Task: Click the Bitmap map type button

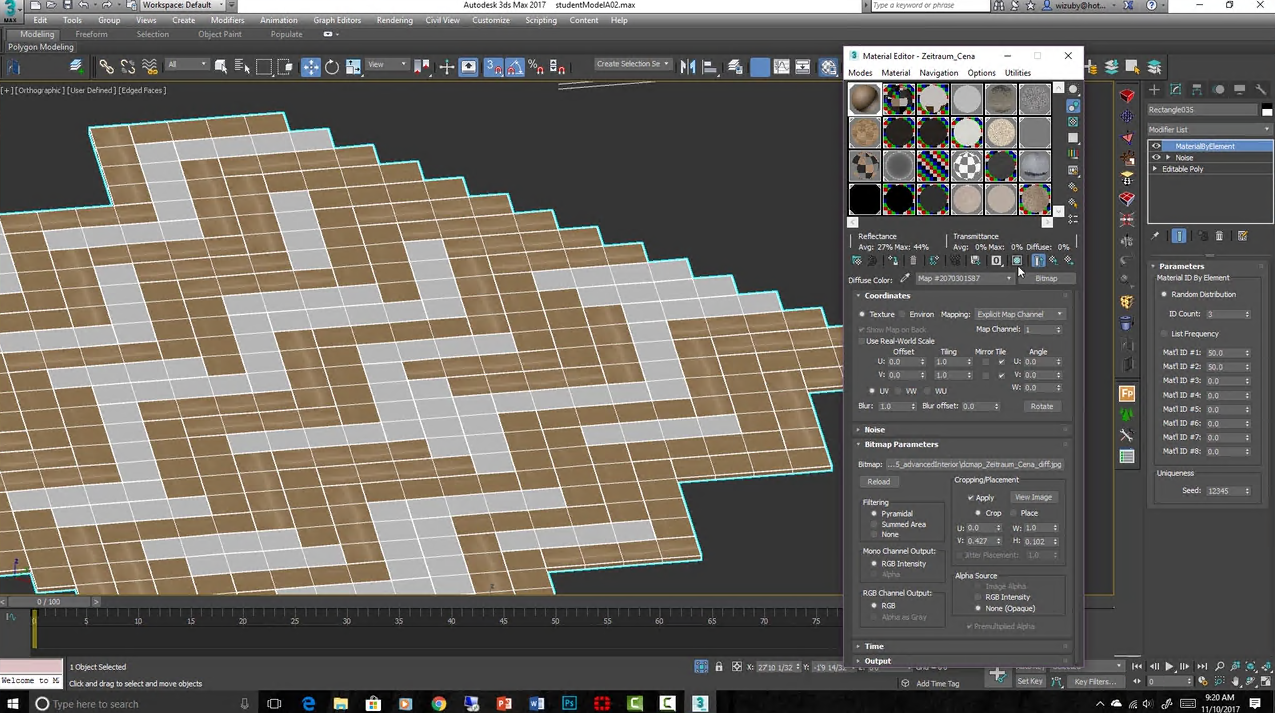Action: pyautogui.click(x=1046, y=279)
